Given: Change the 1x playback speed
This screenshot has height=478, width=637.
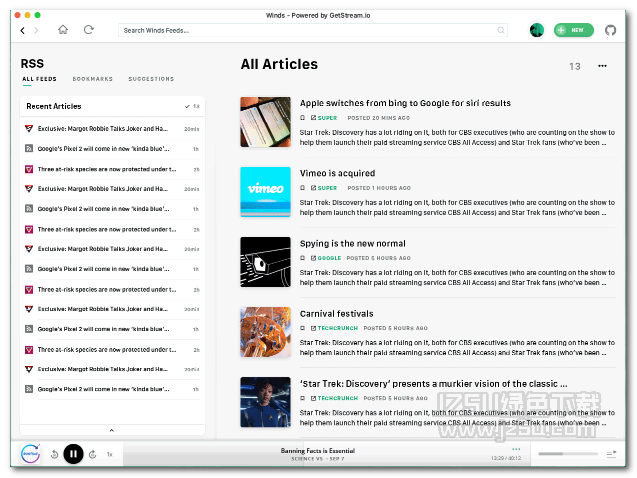Looking at the screenshot, I should tap(109, 454).
